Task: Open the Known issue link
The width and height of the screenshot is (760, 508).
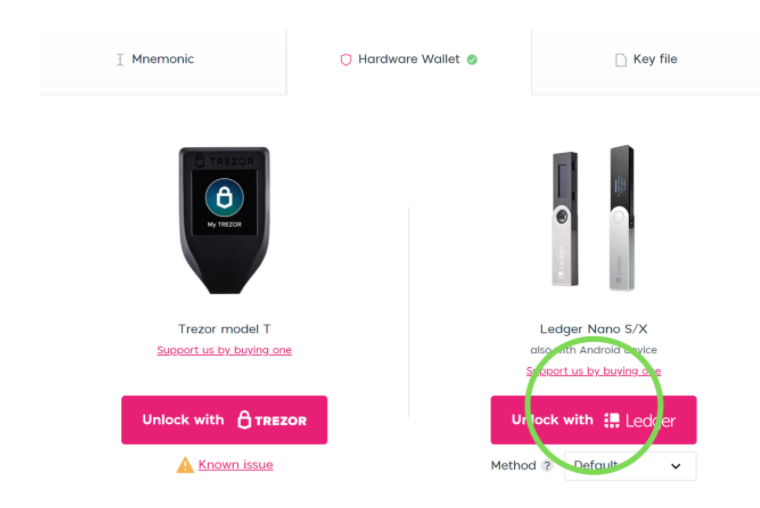Action: (x=235, y=465)
